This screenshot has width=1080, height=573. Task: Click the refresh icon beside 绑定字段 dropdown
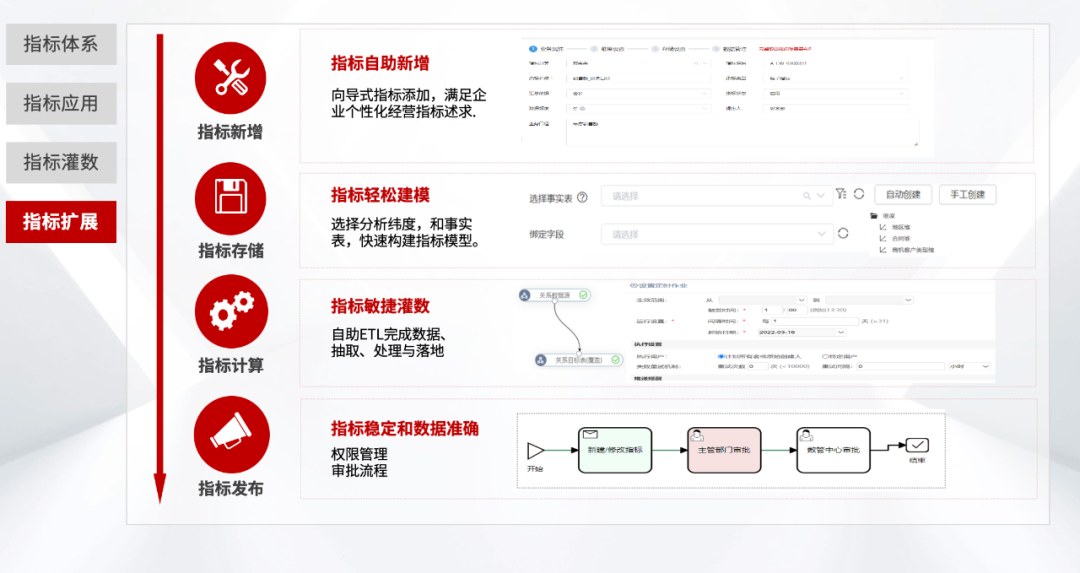point(843,233)
